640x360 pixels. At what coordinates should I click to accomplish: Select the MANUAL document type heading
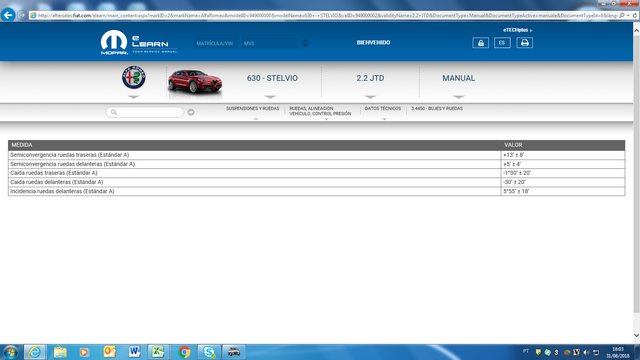point(458,78)
